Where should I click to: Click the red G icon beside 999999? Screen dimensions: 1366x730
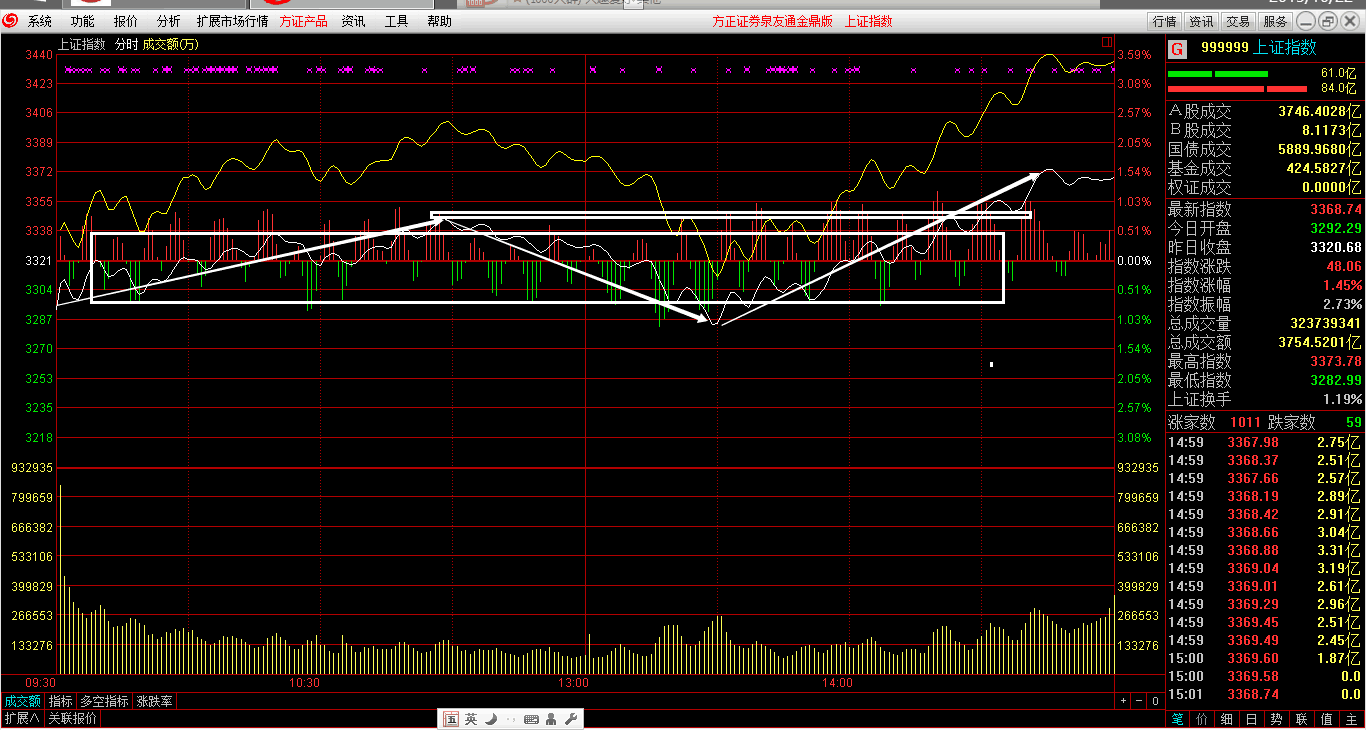click(x=1177, y=48)
